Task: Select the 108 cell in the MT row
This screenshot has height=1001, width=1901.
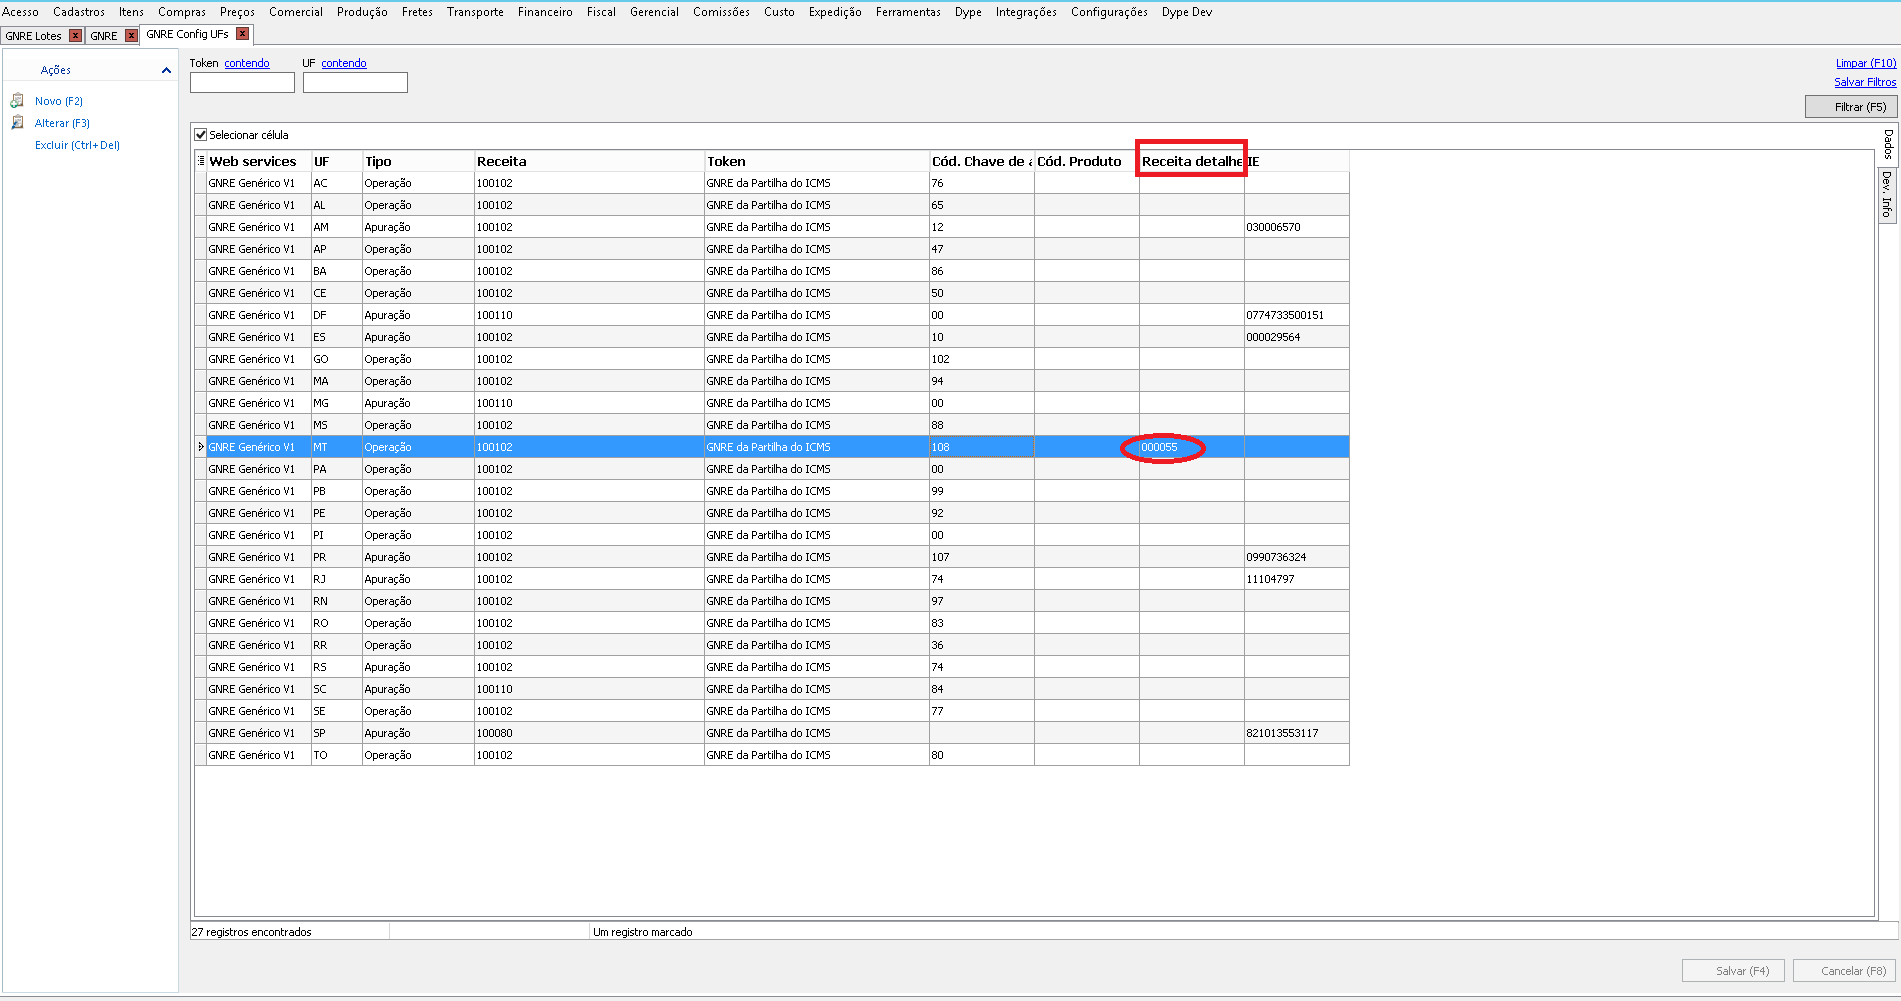Action: click(982, 447)
